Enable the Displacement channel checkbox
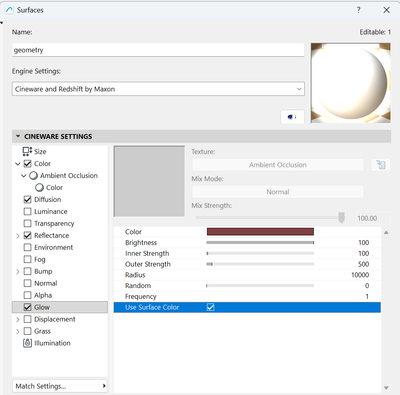This screenshot has width=400, height=395. pyautogui.click(x=28, y=319)
